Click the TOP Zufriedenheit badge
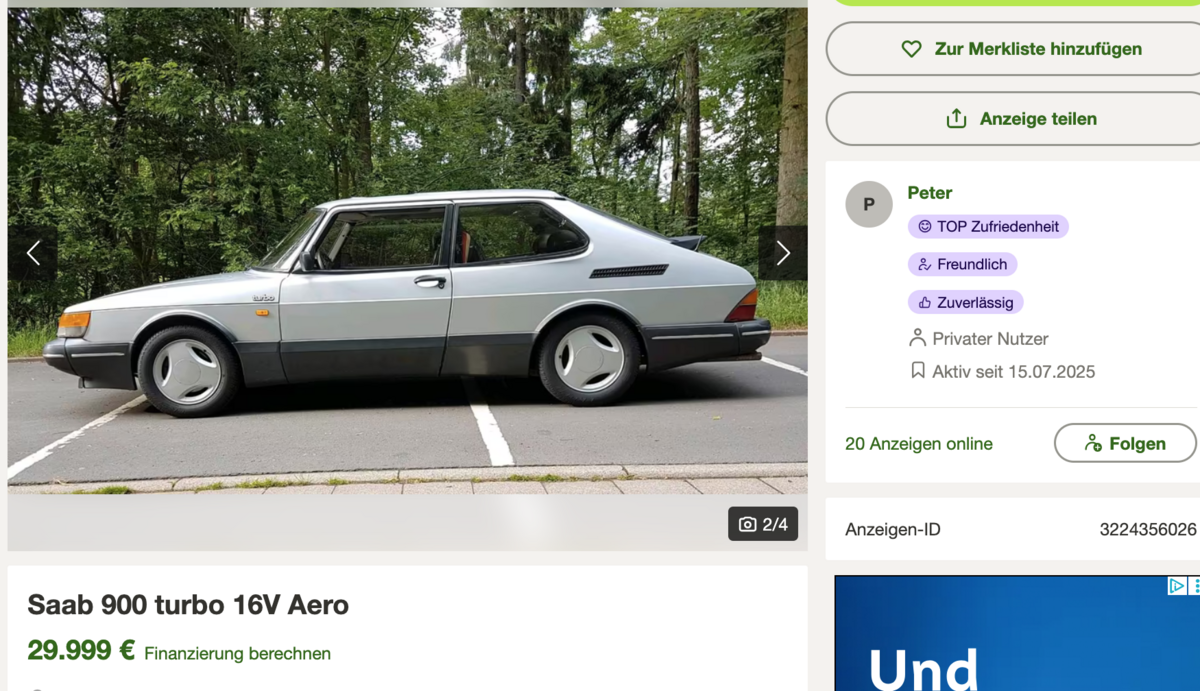Screen dimensions: 1200x691 [988, 227]
